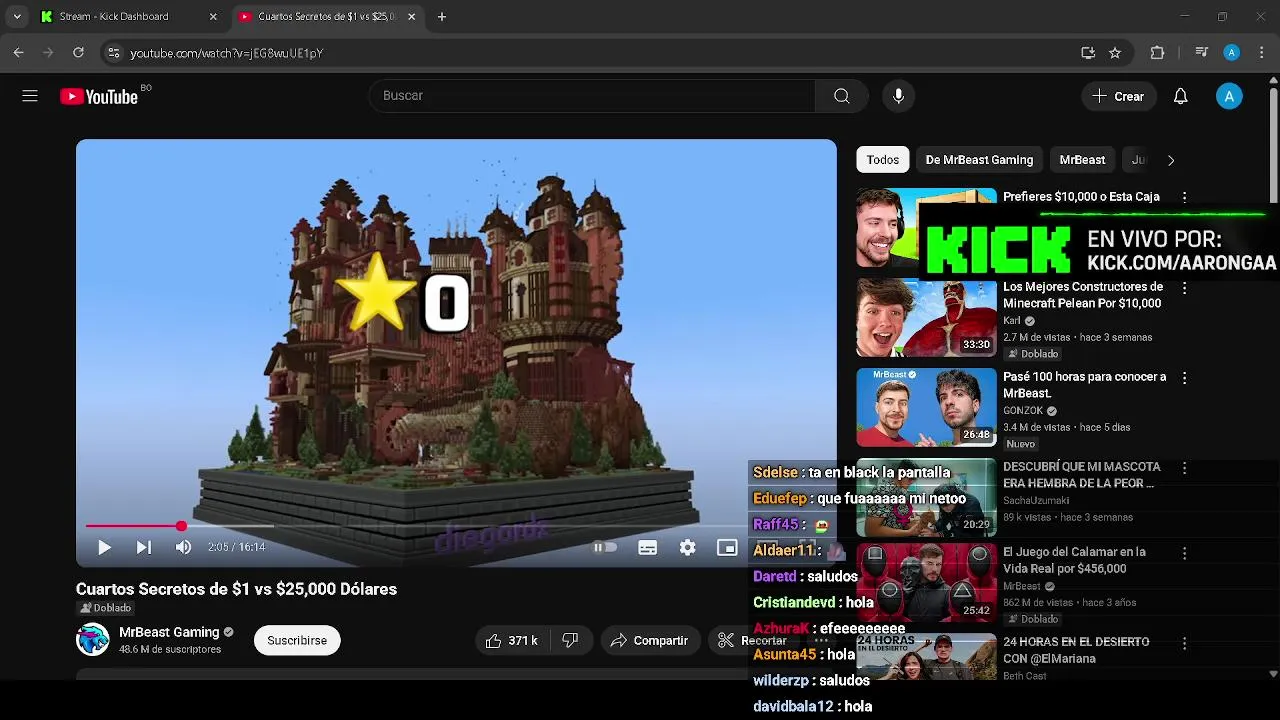This screenshot has width=1280, height=720.
Task: Go to the YouTube home logo
Action: tap(99, 96)
